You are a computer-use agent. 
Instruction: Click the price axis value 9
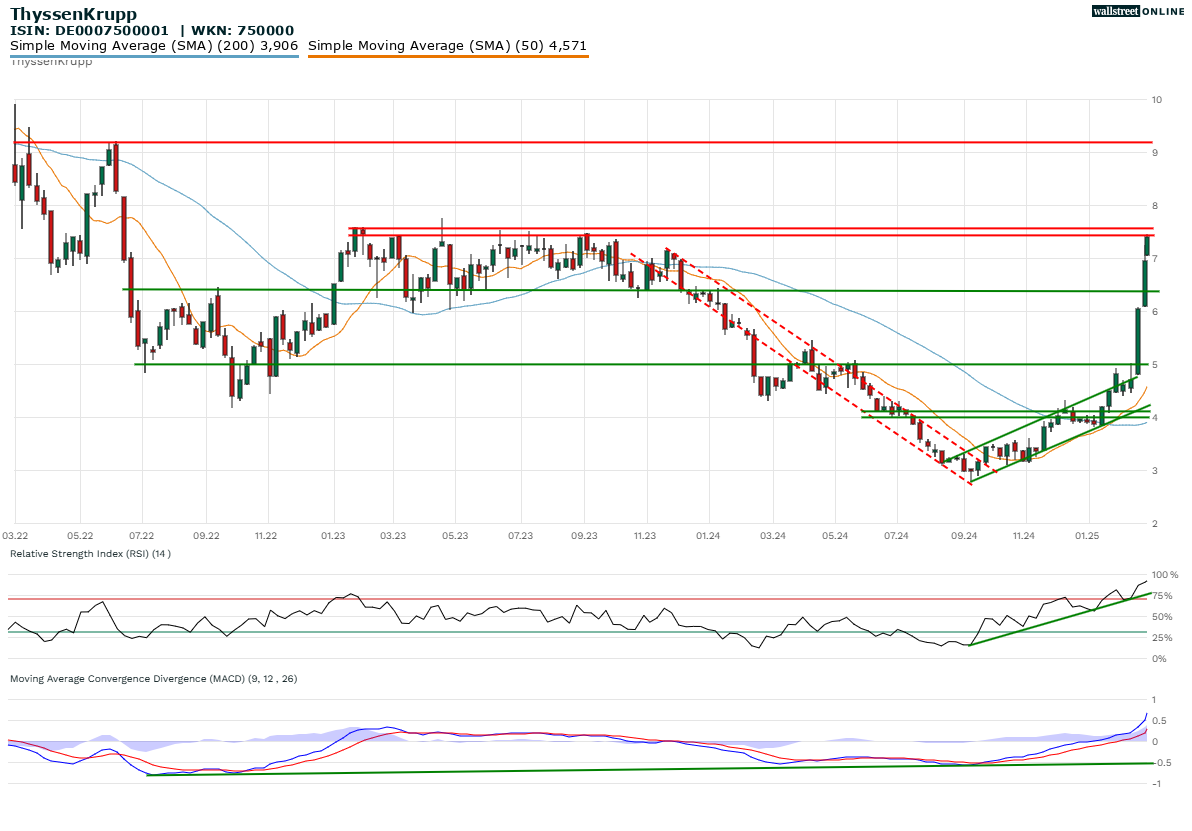(x=1155, y=153)
